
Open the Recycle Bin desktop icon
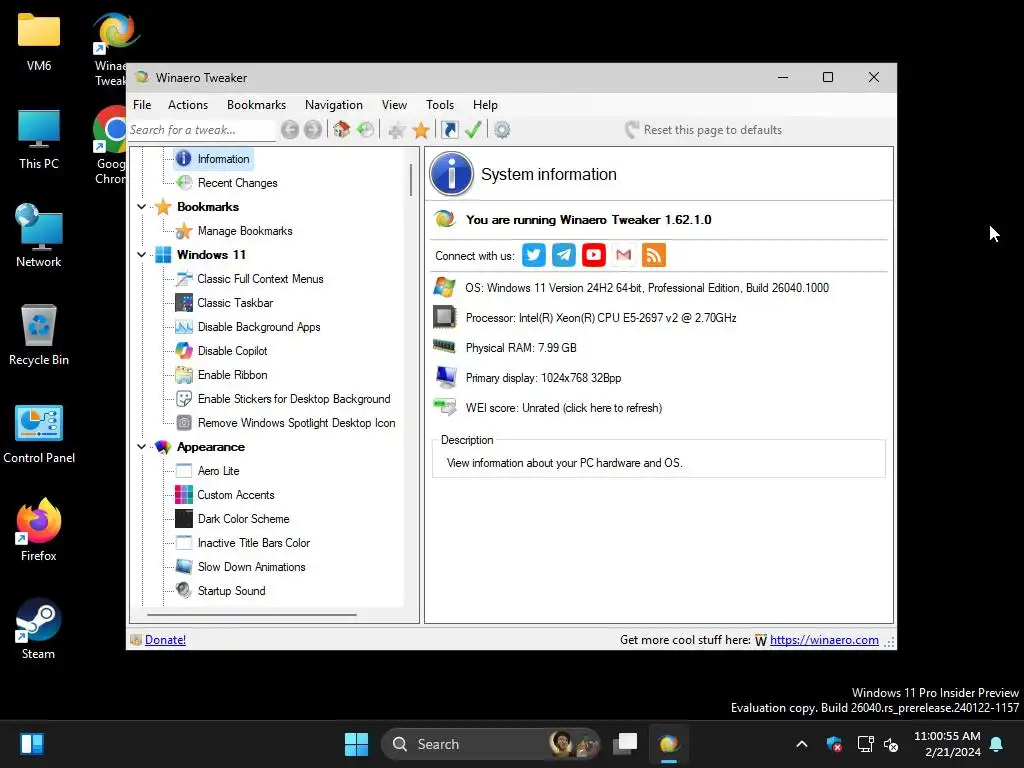coord(39,335)
